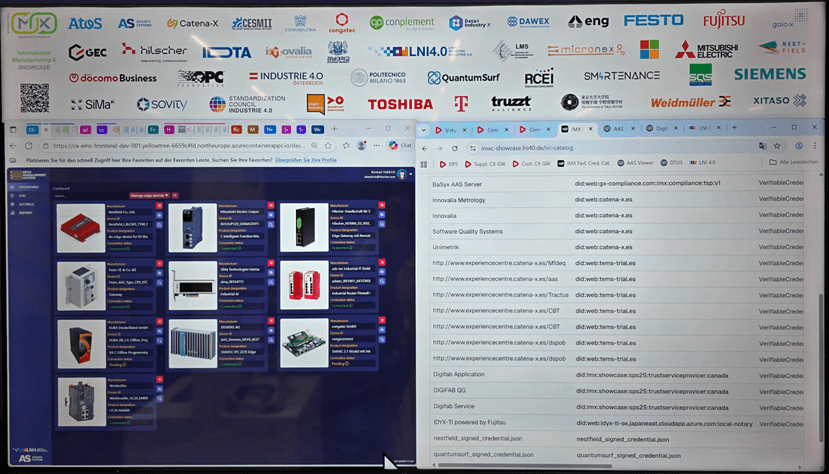Click 'Digifab Application' catalog row

pyautogui.click(x=617, y=375)
